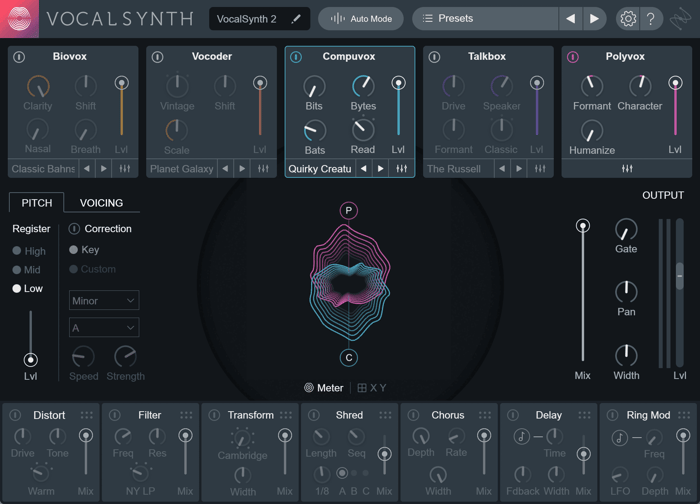This screenshot has width=700, height=504.
Task: Enable pitch Correction power toggle
Action: tap(74, 229)
